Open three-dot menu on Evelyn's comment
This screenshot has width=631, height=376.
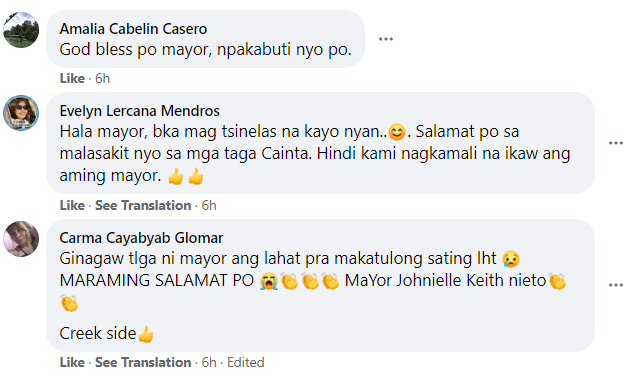[x=616, y=143]
